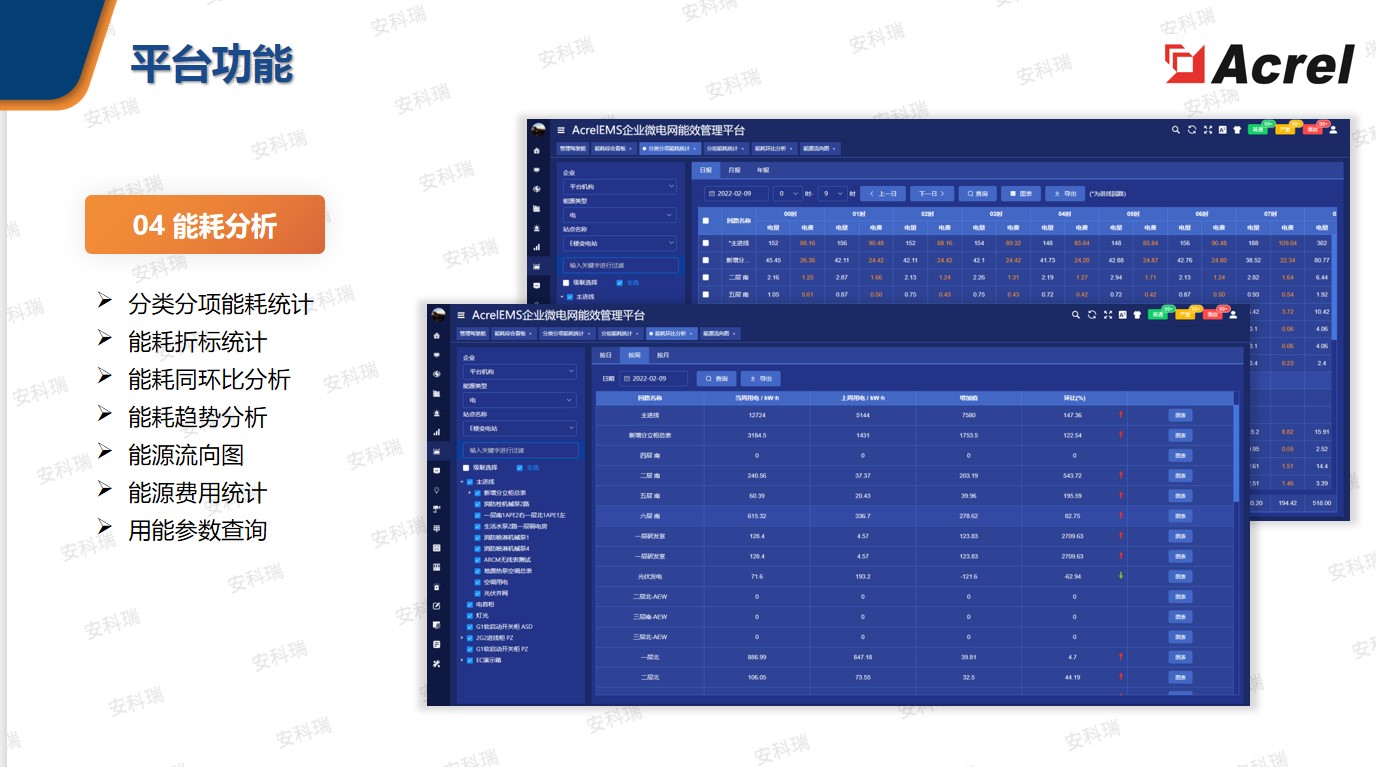Click the home icon in the front window sidebar

(x=436, y=334)
